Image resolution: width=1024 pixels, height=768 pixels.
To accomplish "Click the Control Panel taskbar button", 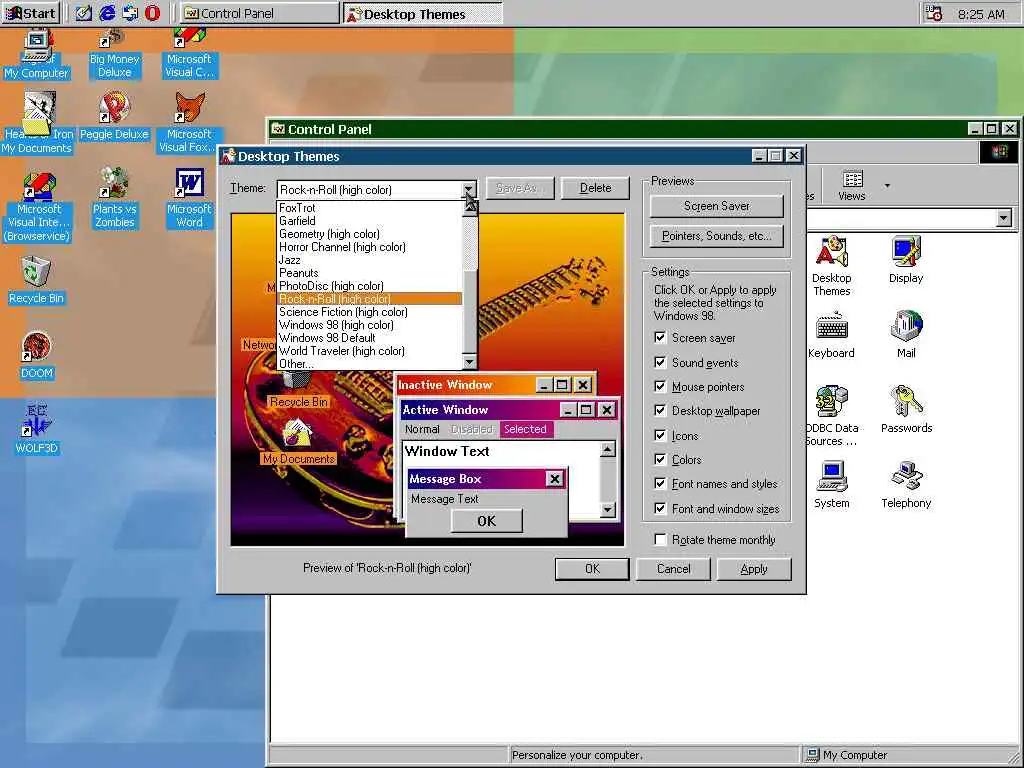I will click(259, 13).
